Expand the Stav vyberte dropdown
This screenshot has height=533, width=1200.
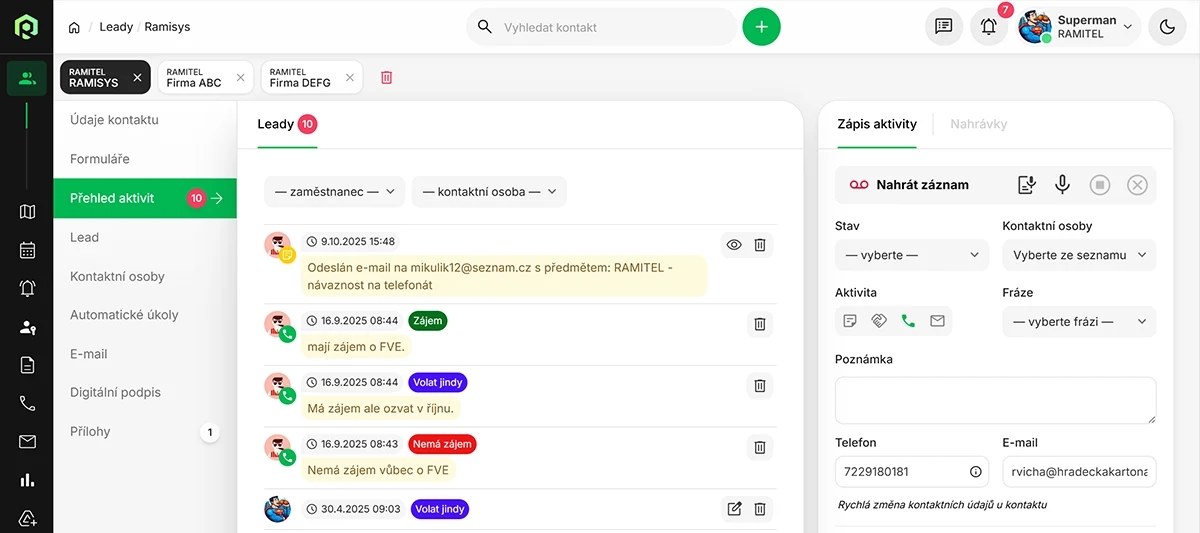click(911, 255)
